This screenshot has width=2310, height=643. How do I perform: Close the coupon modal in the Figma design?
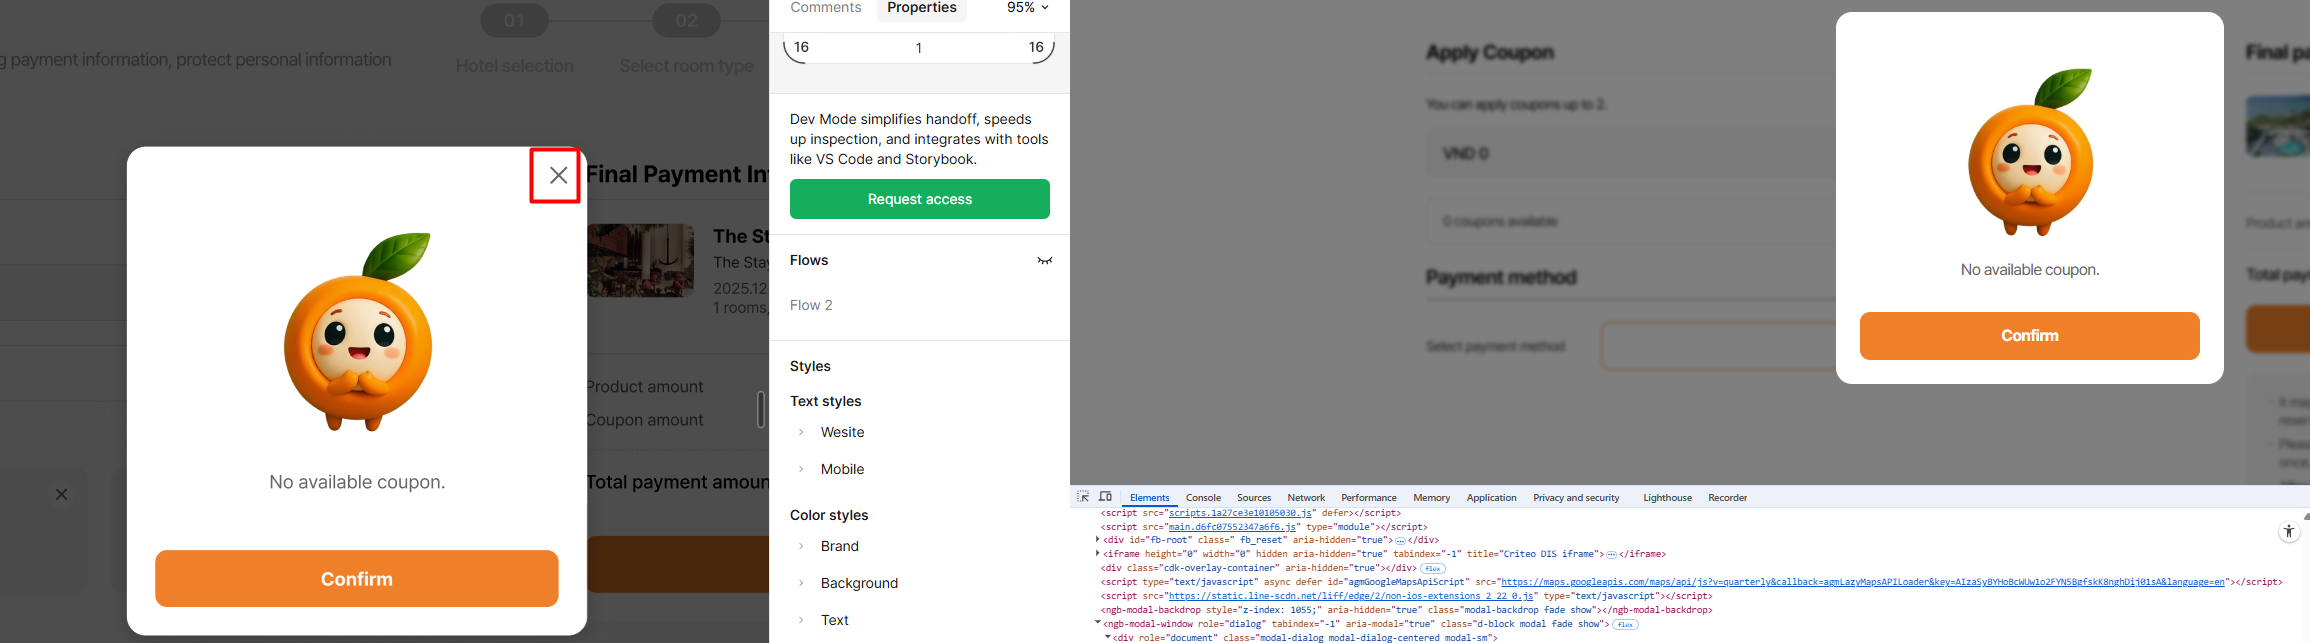tap(558, 175)
